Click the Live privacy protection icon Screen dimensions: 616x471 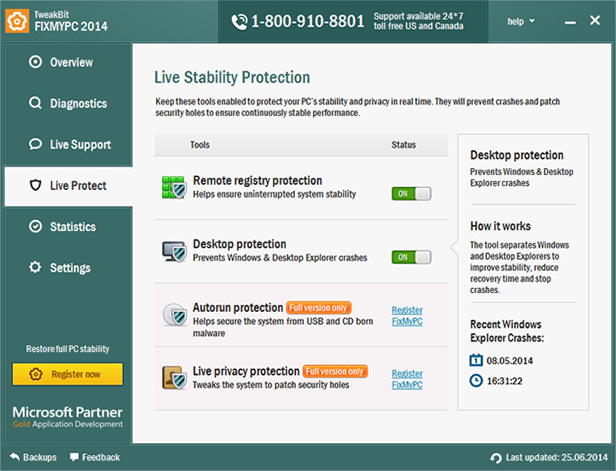174,378
